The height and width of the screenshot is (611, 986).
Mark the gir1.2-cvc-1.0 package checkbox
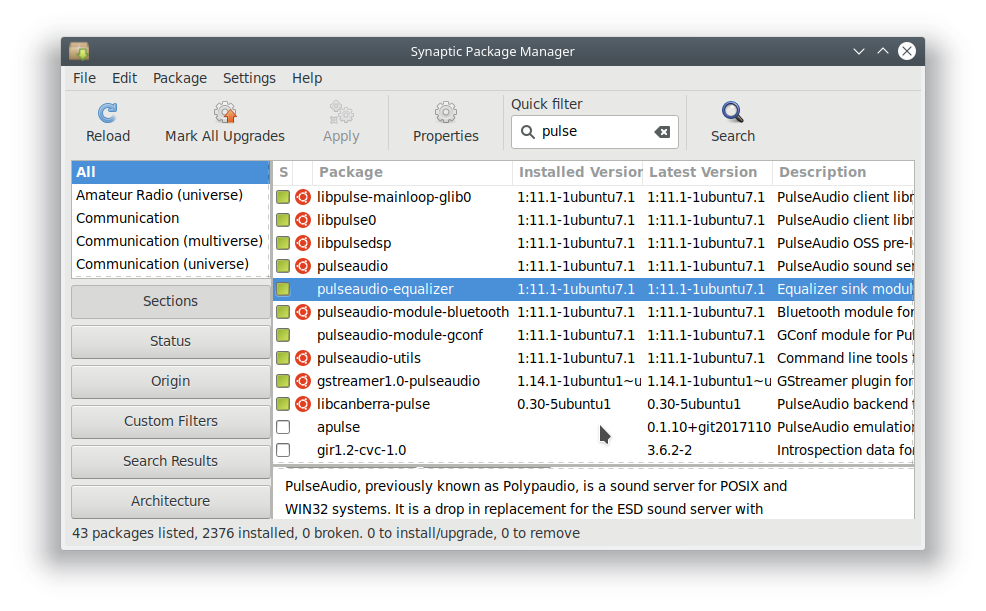(x=283, y=450)
